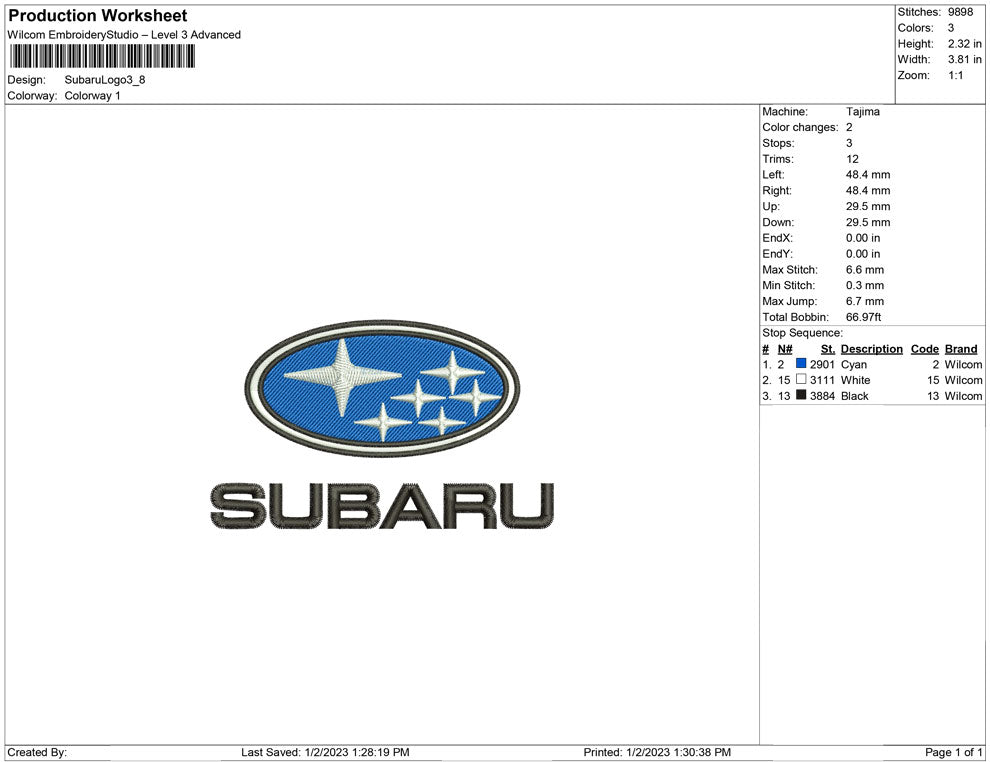Click the SubaruLogo3_8 design name

tap(104, 79)
